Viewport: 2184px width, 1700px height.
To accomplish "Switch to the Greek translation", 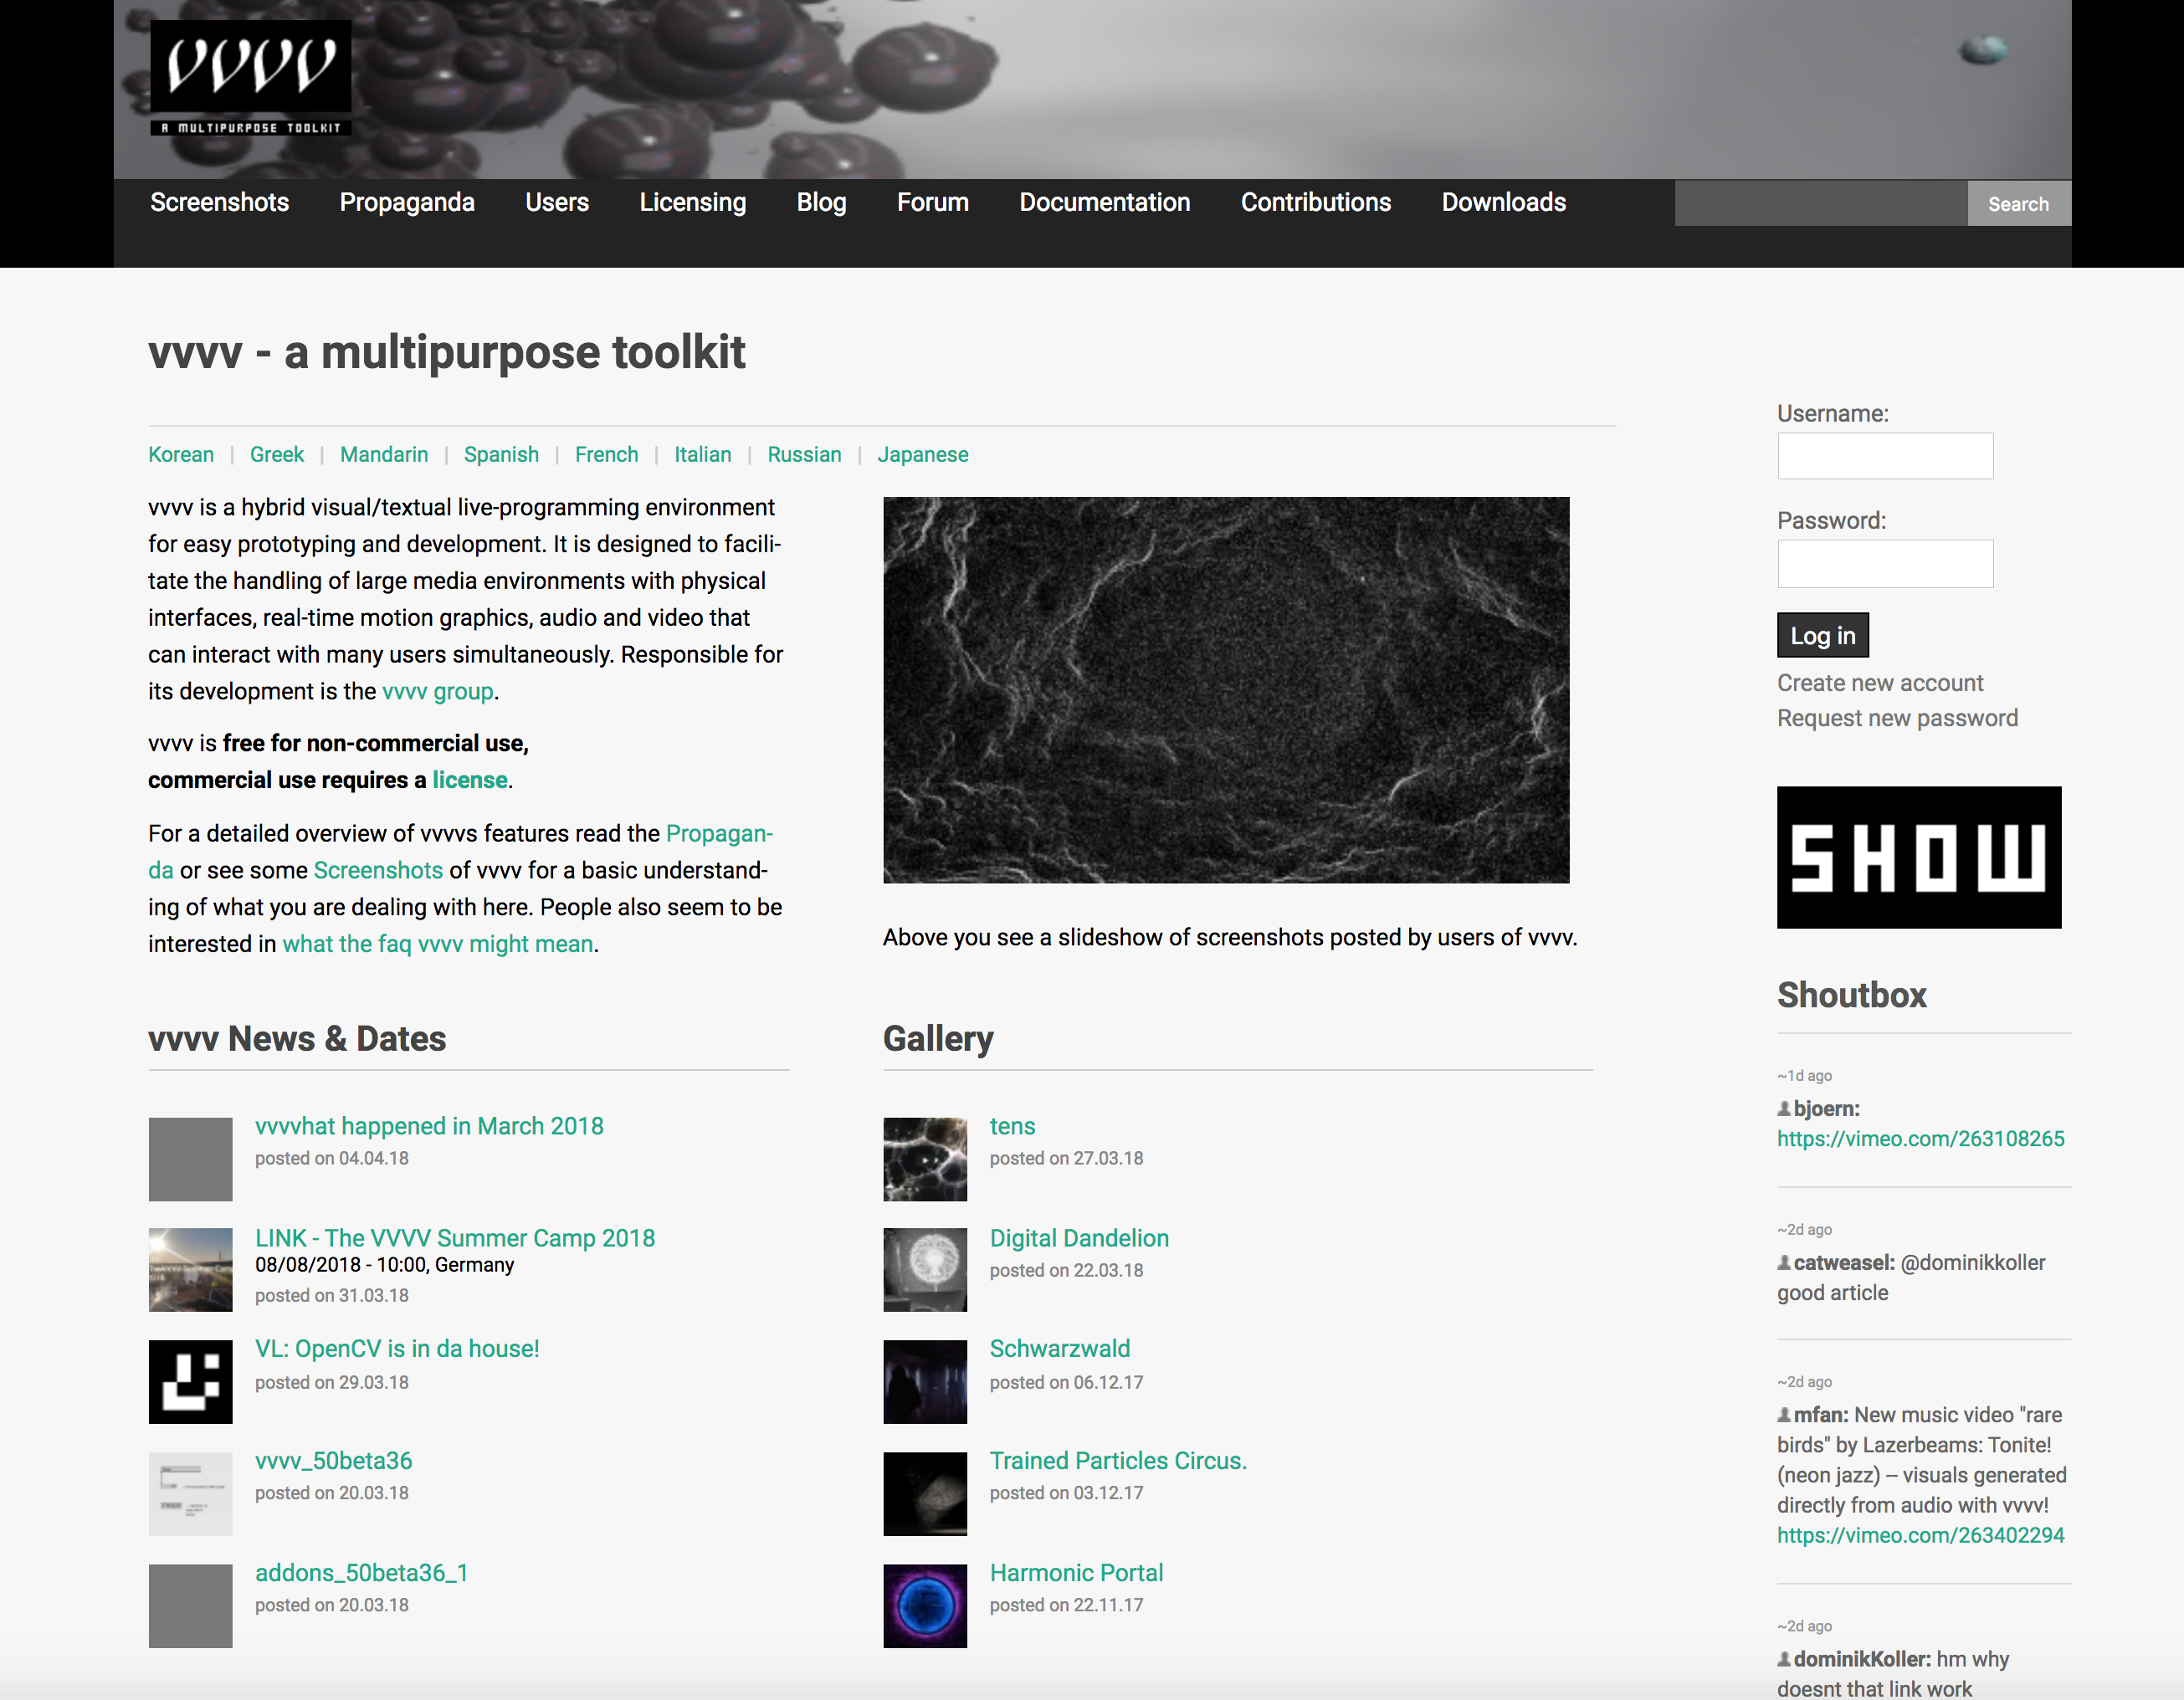I will (x=277, y=455).
